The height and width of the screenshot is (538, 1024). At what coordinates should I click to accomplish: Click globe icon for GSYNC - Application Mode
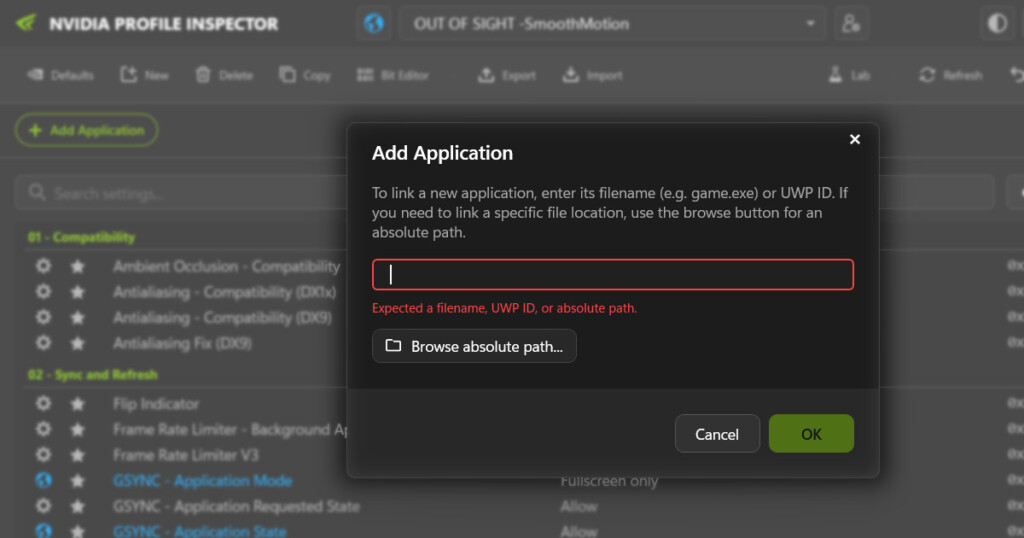click(x=43, y=481)
